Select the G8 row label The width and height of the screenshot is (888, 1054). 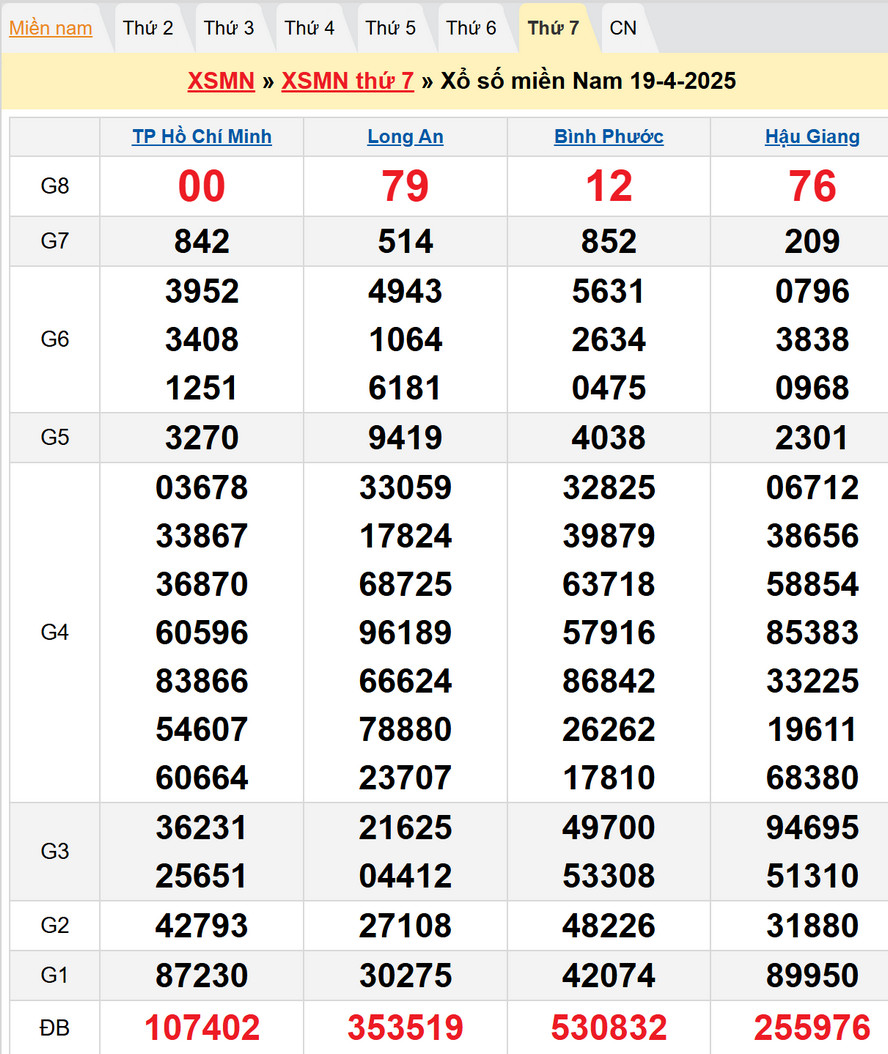click(x=55, y=186)
